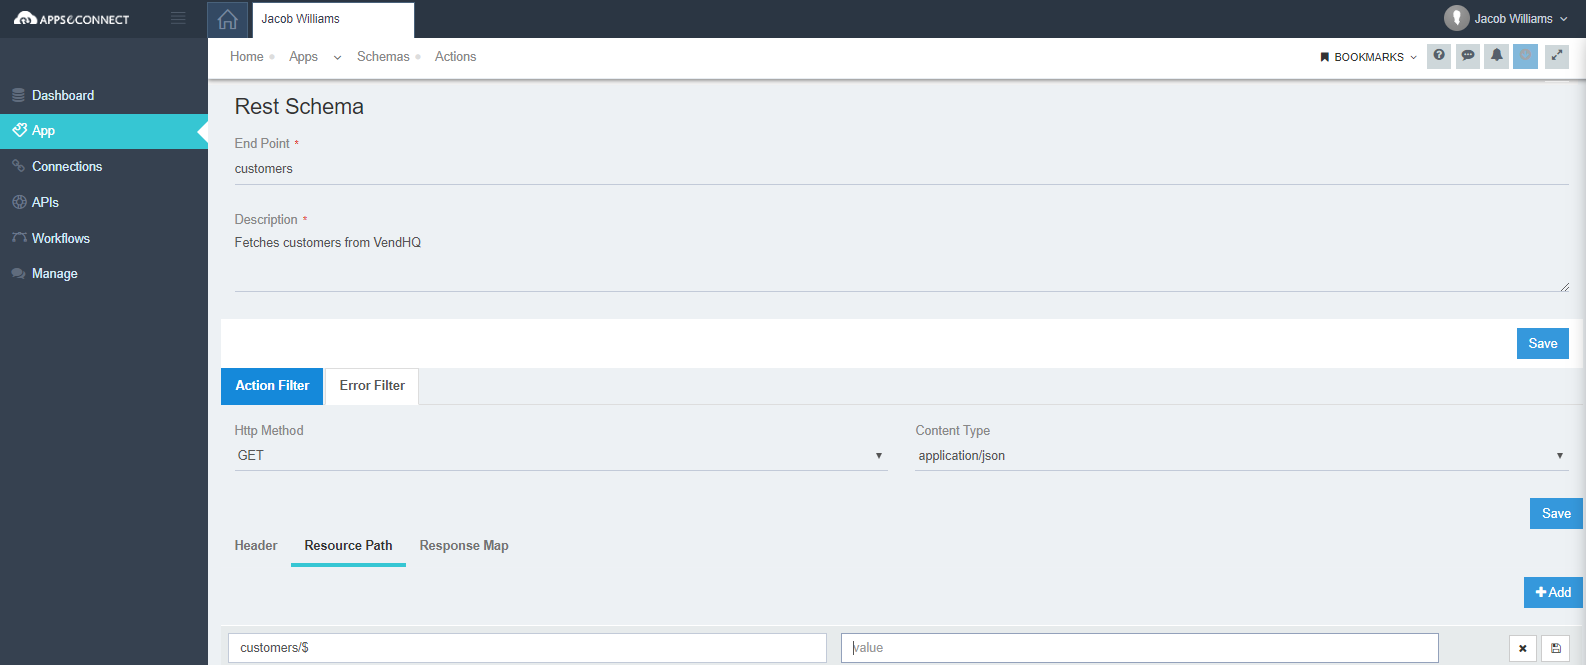1586x665 pixels.
Task: Click the End Point field with customers
Action: tap(901, 169)
